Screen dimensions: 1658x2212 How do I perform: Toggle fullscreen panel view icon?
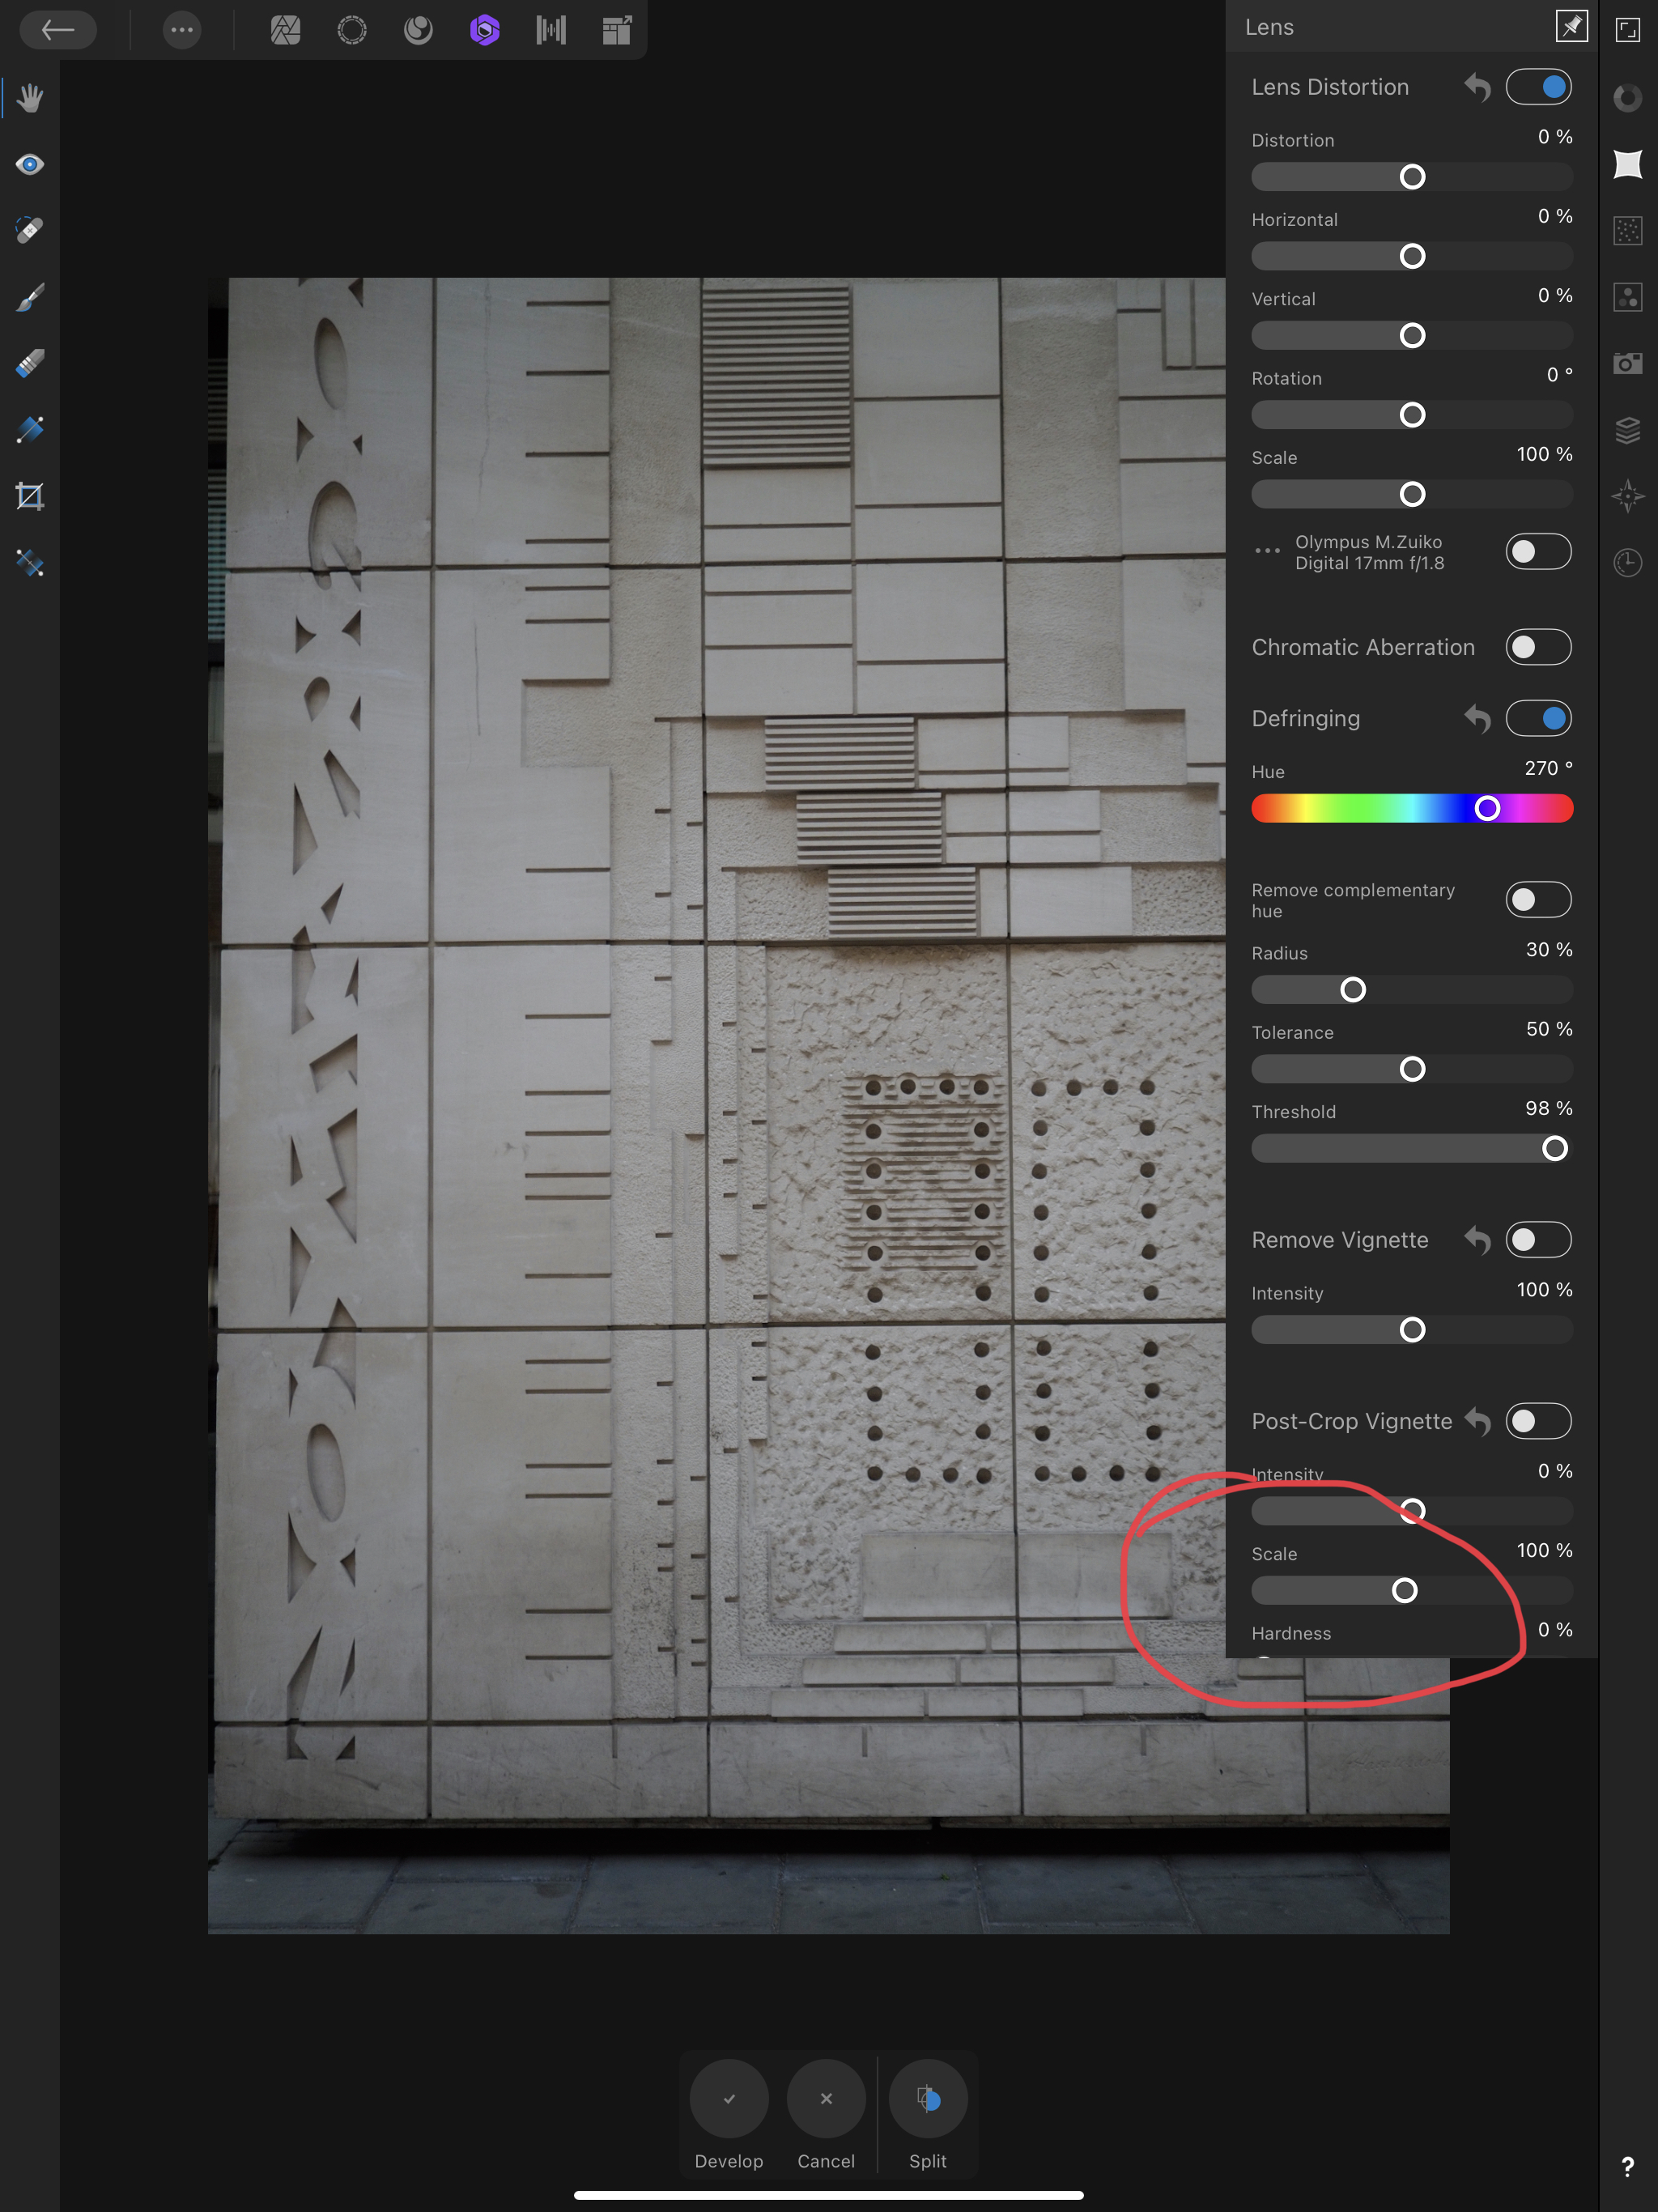[1628, 30]
